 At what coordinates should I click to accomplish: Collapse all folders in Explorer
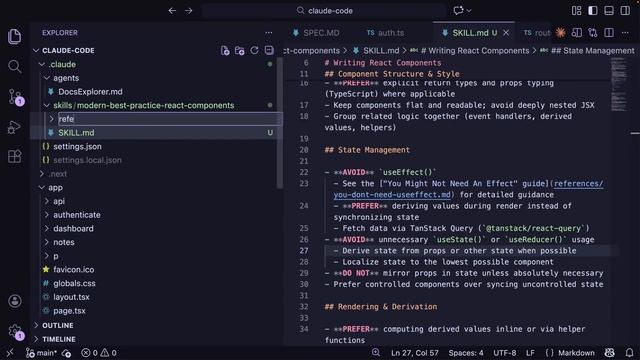pos(269,51)
